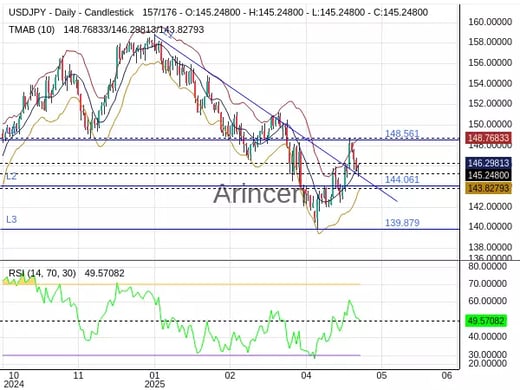Click the 157/176 bar counter
Image resolution: width=520 pixels, height=390 pixels.
pyautogui.click(x=161, y=13)
